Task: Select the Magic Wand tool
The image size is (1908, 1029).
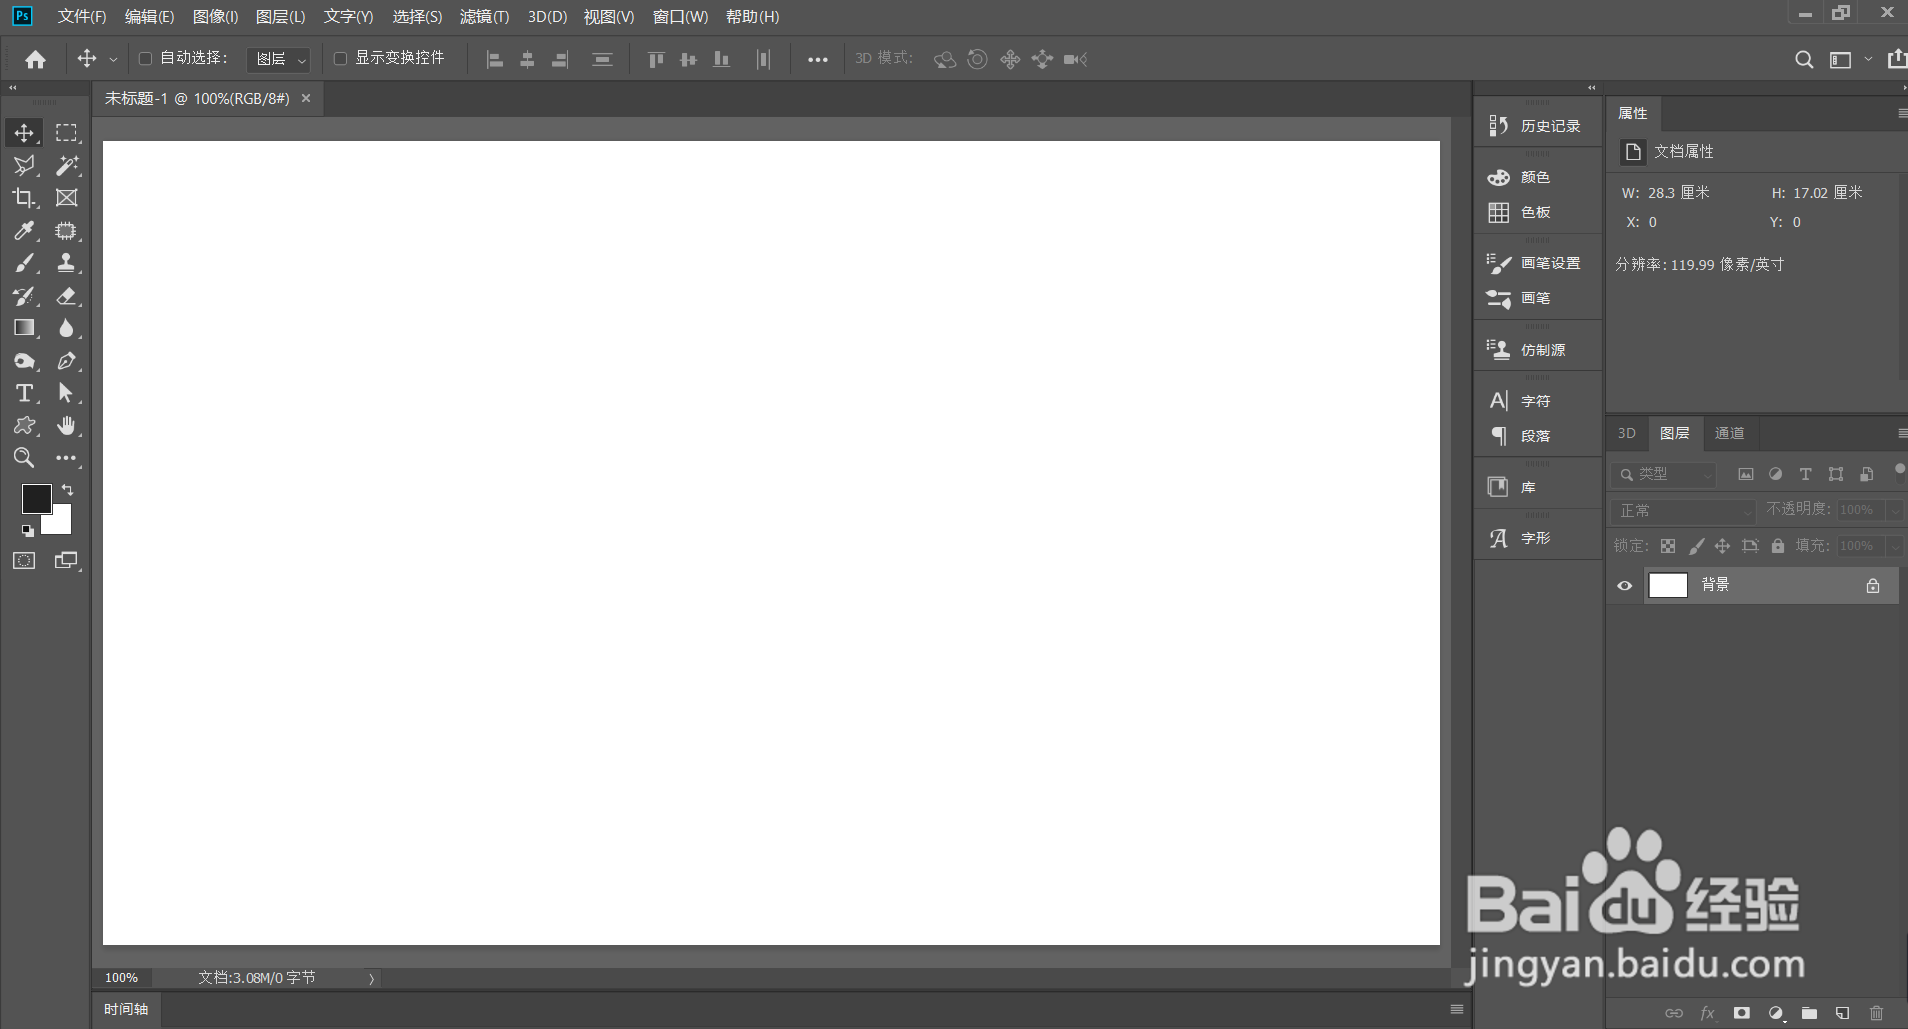Action: pyautogui.click(x=66, y=165)
